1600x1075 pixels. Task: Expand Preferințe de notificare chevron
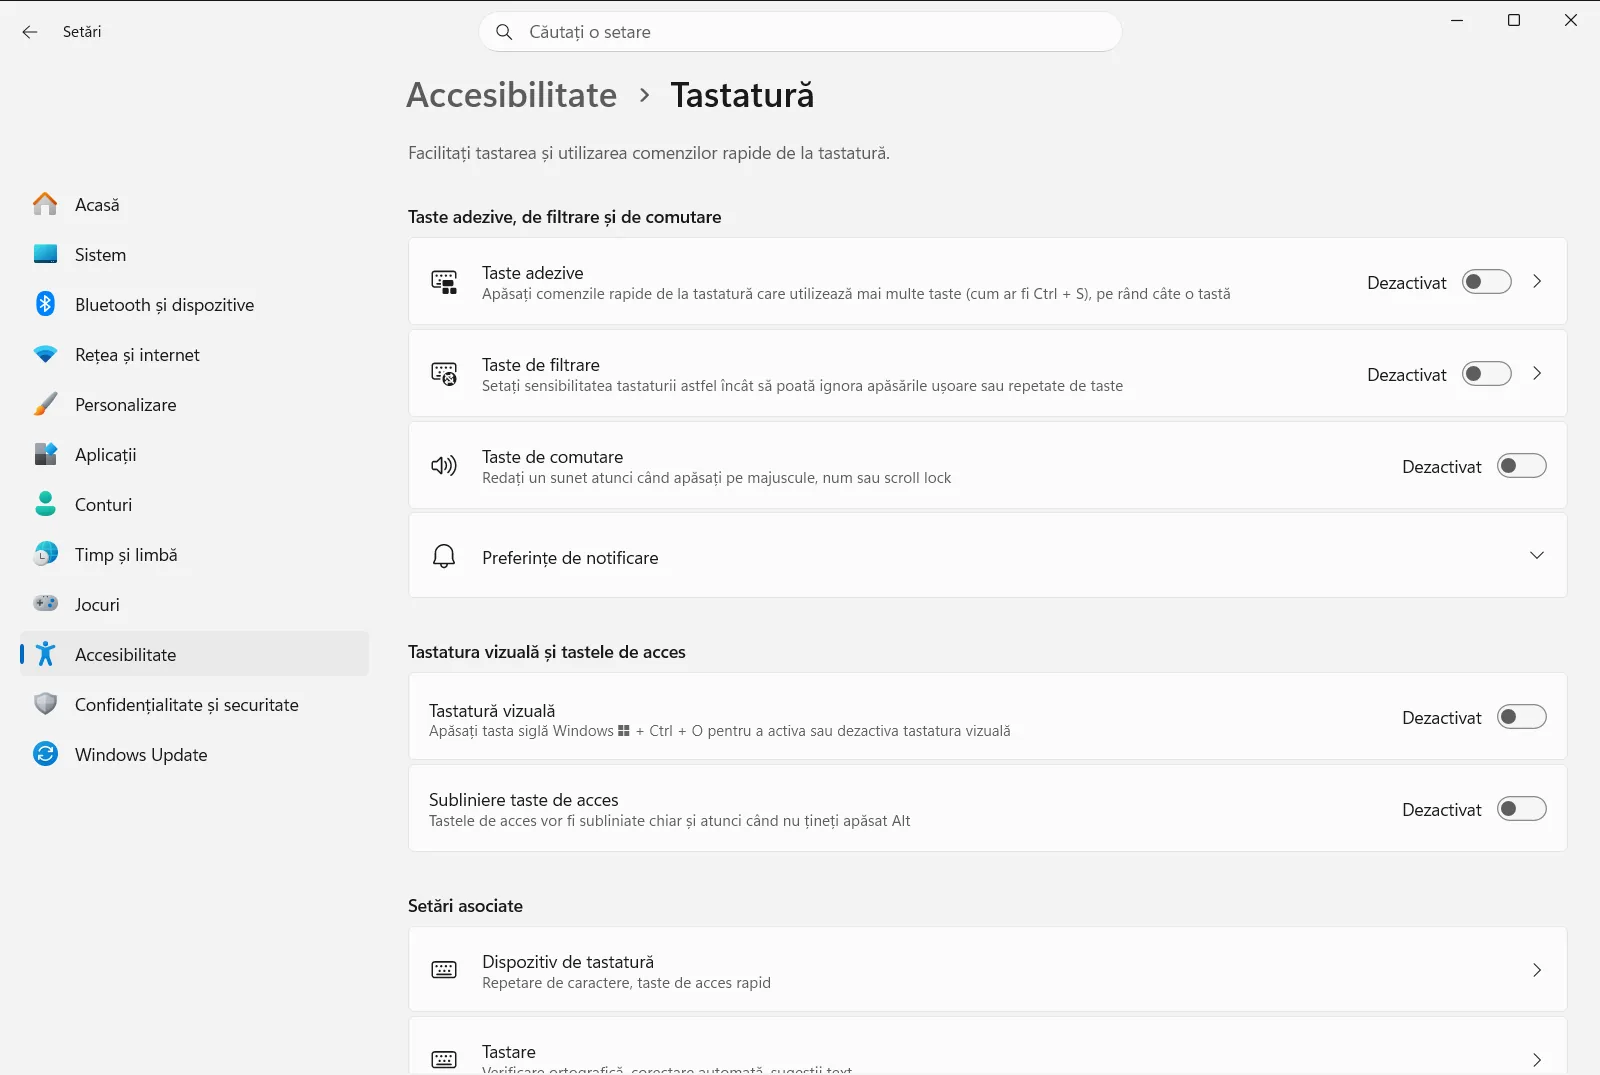1537,555
